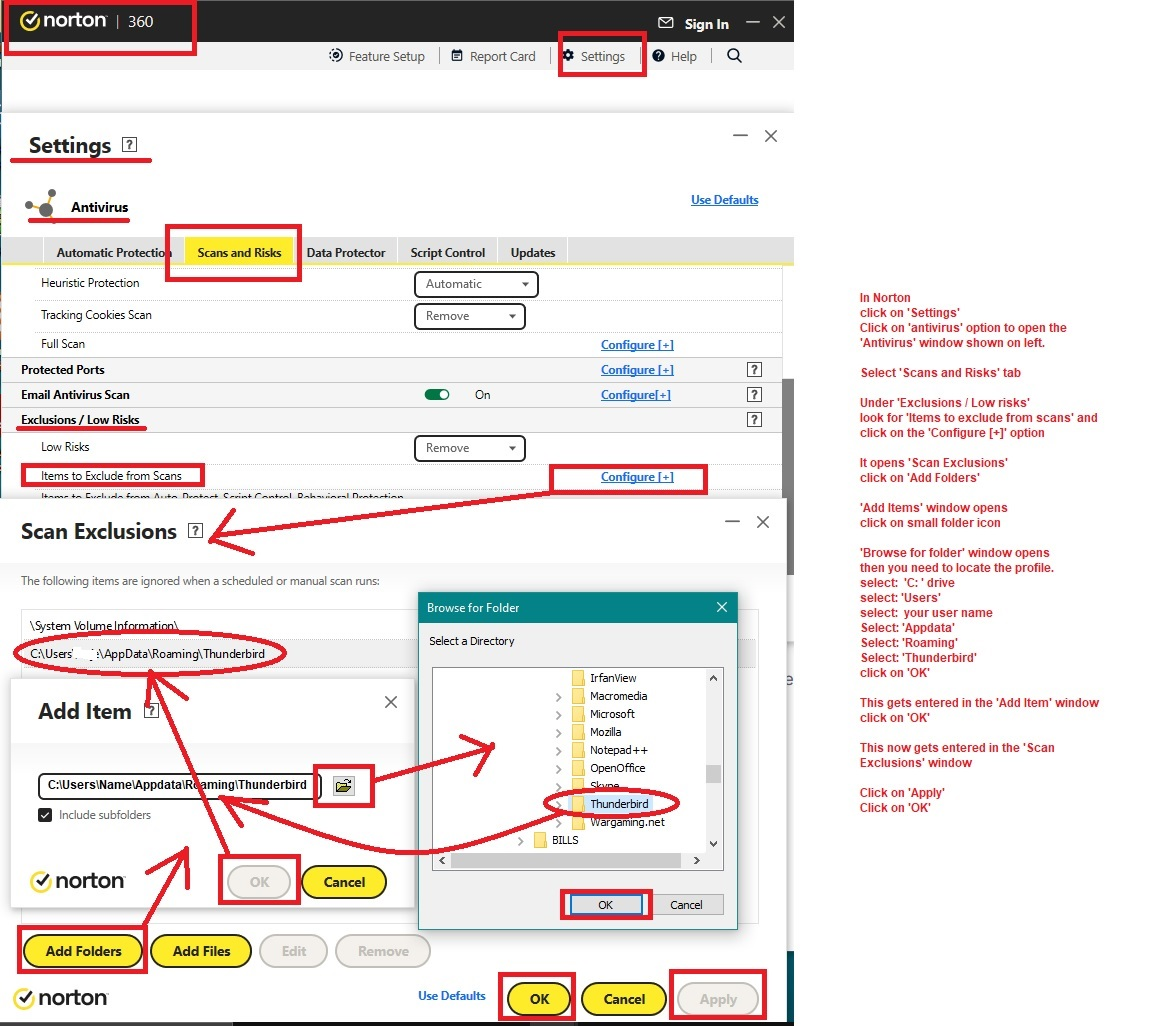Screen dimensions: 1173x1026
Task: Click Use Defaults link in Antivirus settings
Action: point(724,200)
